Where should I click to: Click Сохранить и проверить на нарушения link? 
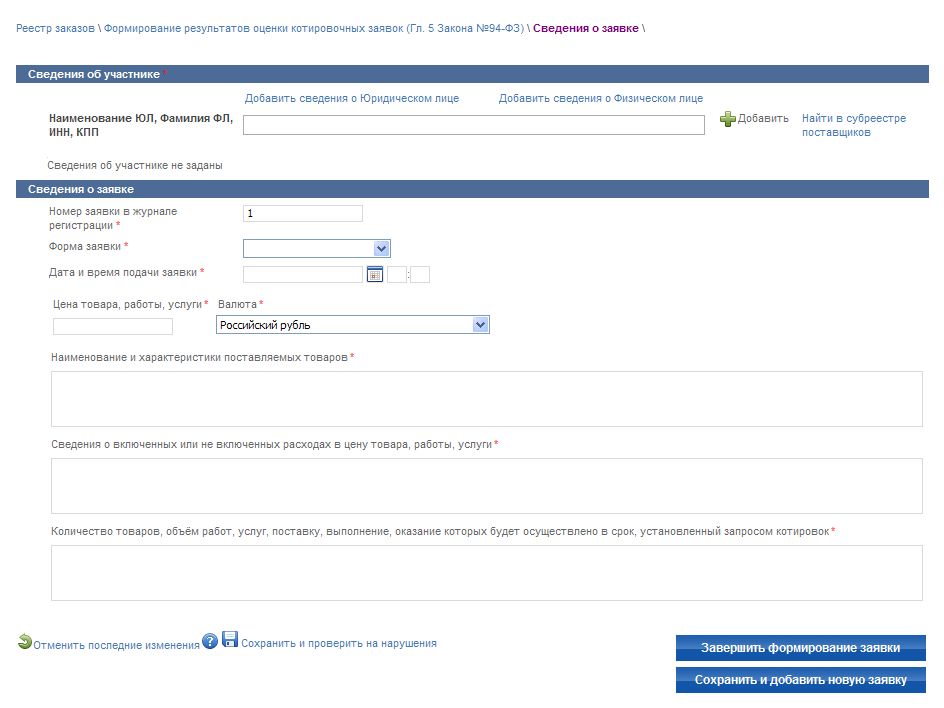[x=339, y=643]
